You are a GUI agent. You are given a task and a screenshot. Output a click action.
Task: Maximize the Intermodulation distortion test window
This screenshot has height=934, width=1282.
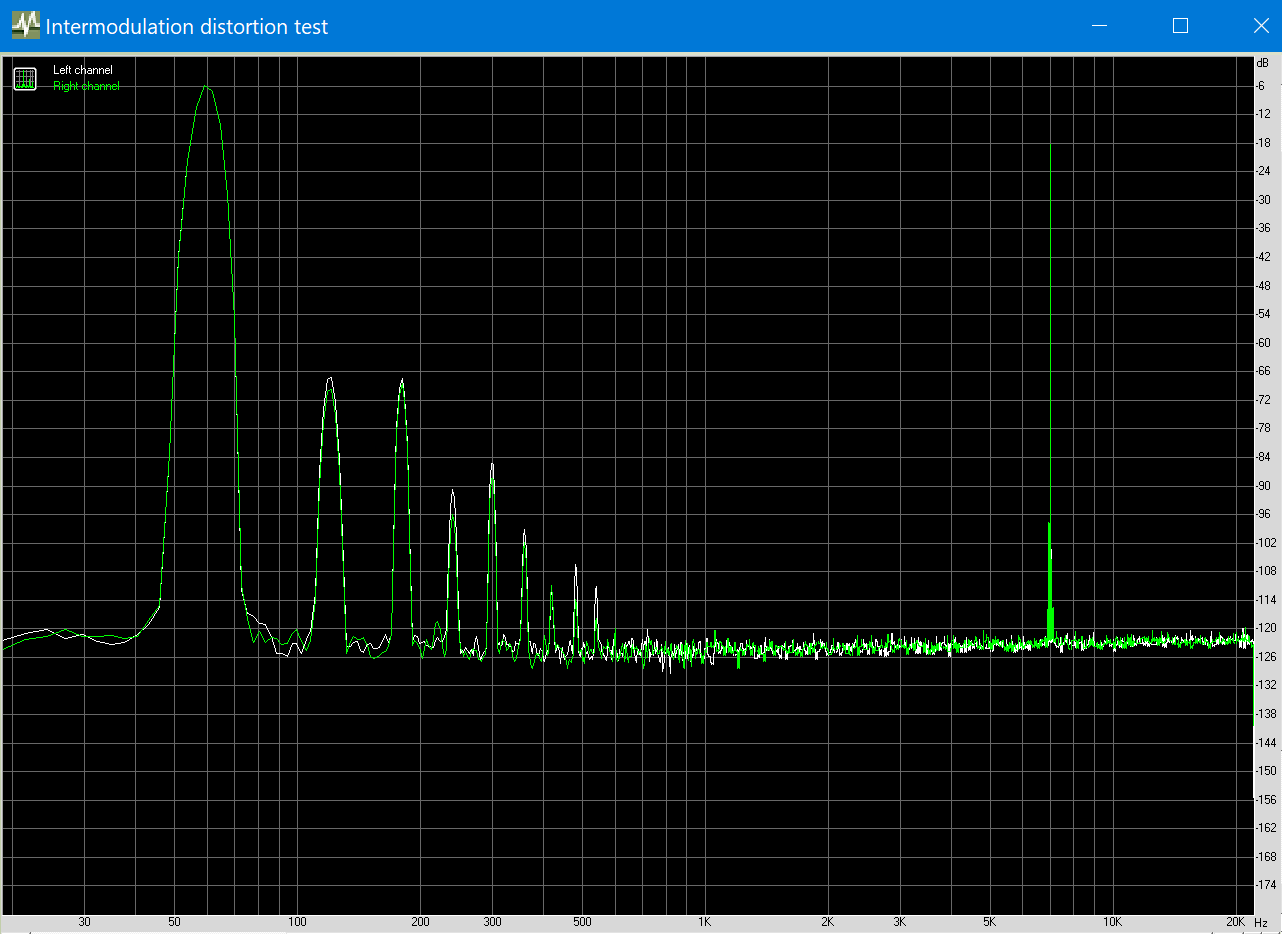point(1180,26)
